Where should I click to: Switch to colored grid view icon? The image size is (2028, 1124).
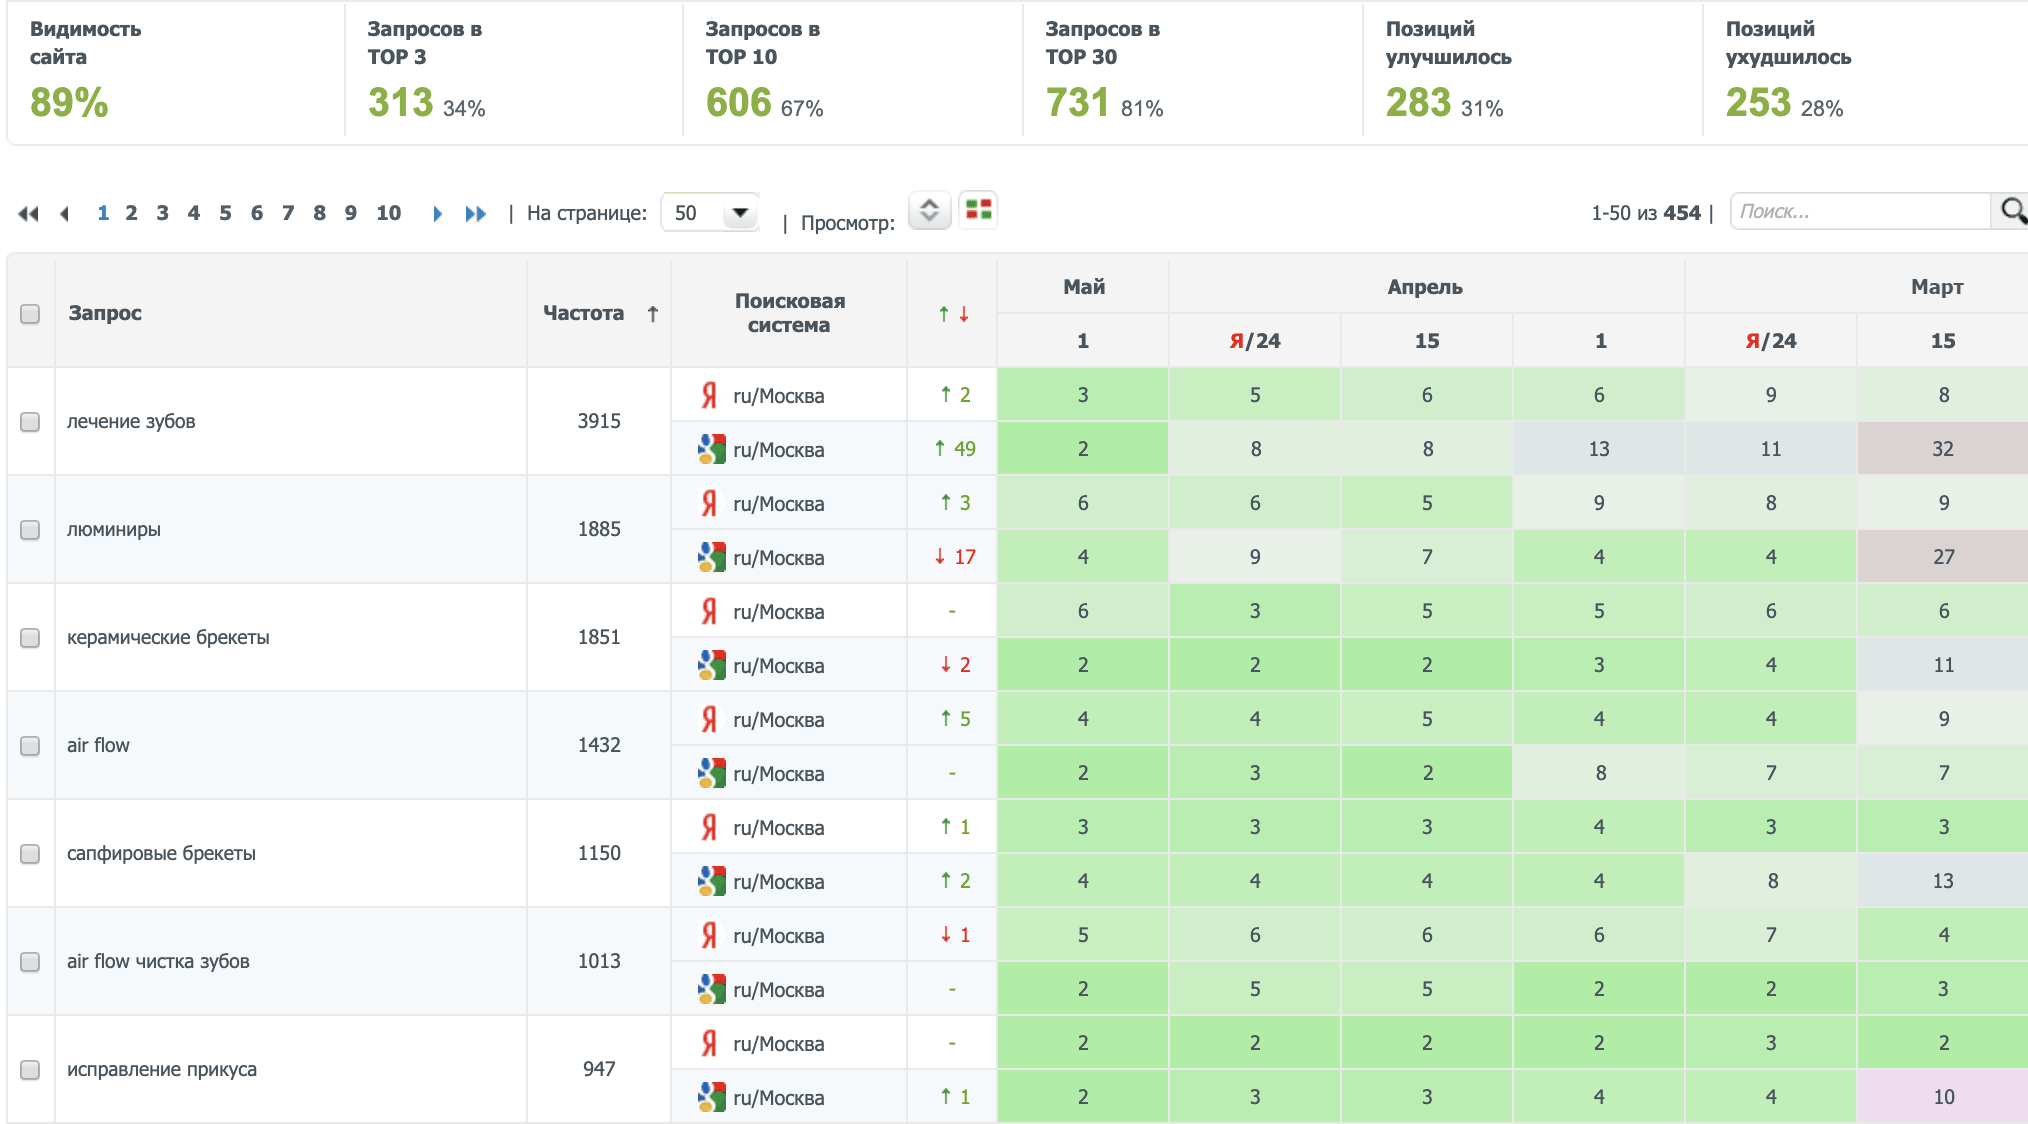click(x=978, y=210)
